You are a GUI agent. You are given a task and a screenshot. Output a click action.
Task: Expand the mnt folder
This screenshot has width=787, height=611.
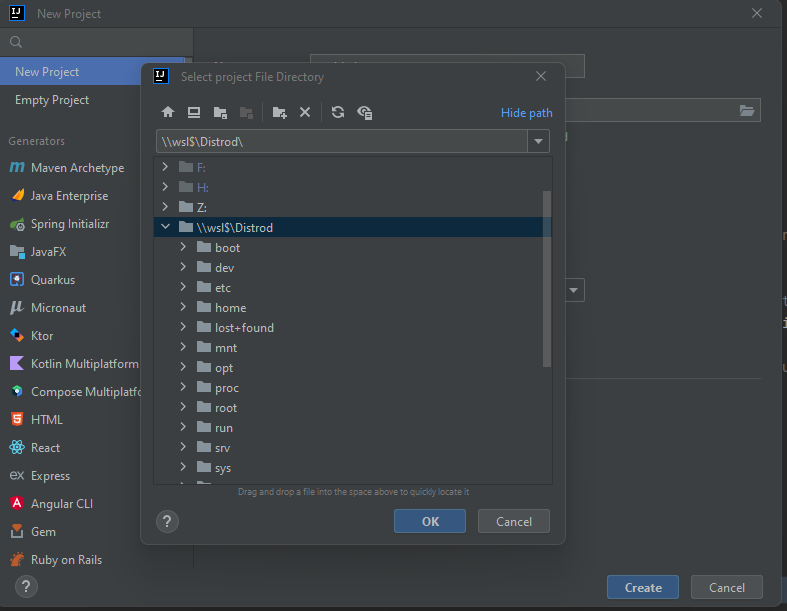[x=183, y=347]
